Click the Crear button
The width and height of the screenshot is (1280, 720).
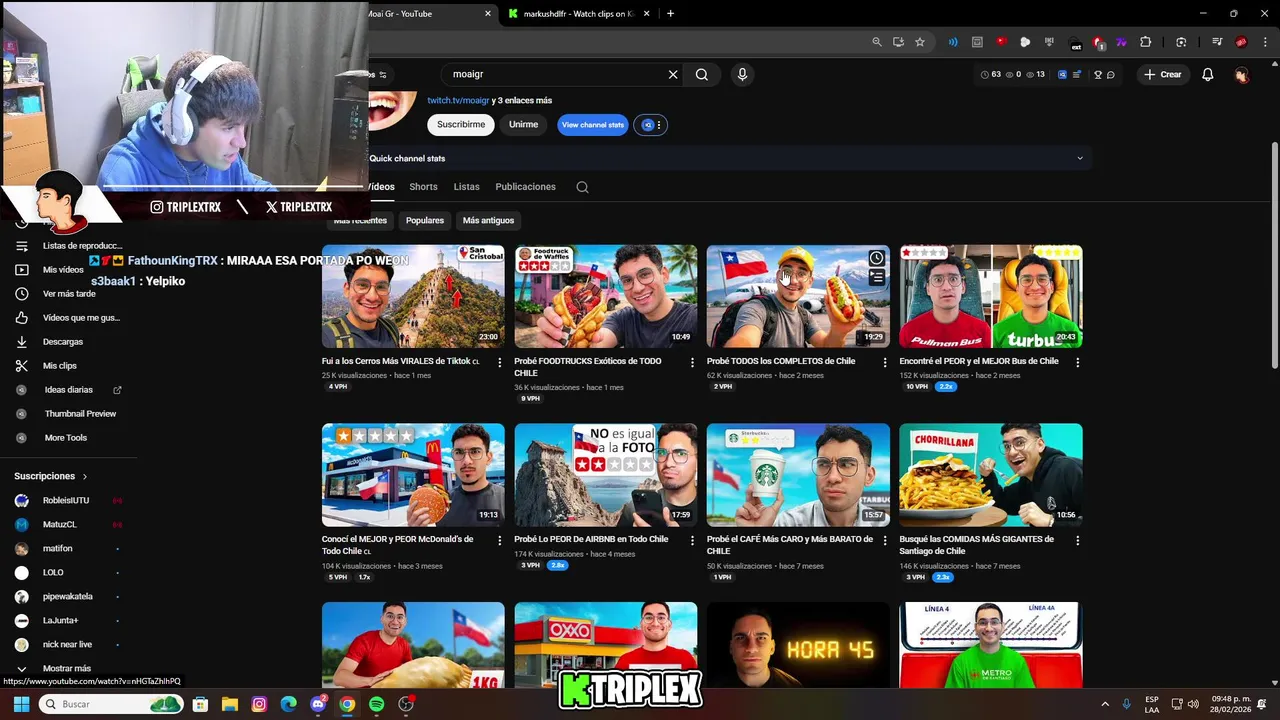pyautogui.click(x=1163, y=75)
